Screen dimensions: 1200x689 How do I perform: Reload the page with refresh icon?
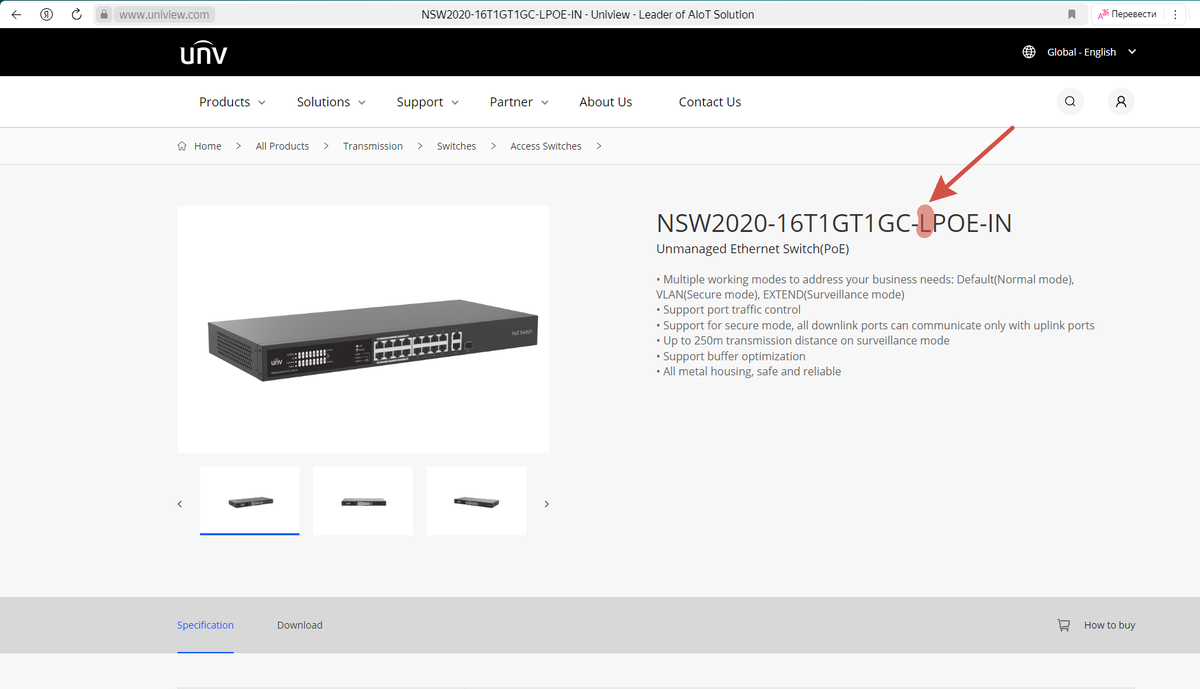(x=76, y=15)
